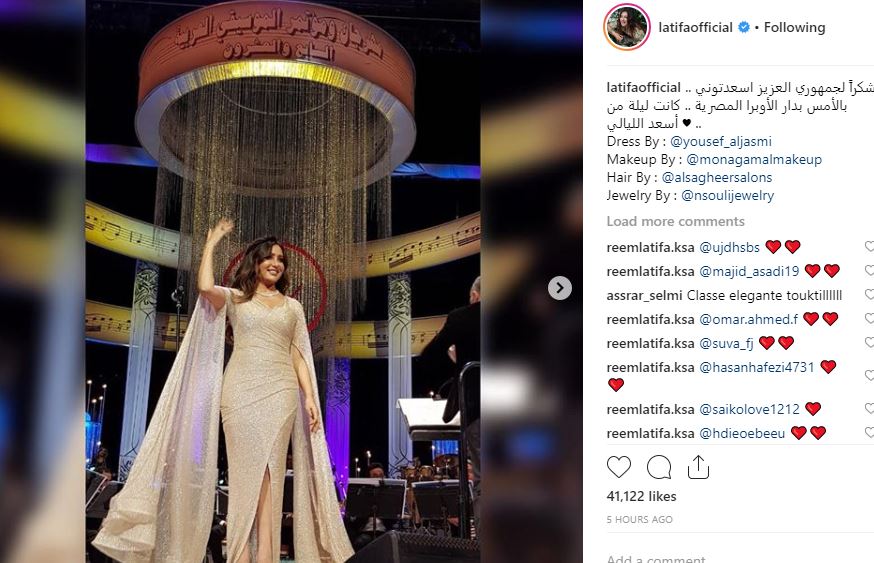Open the @monagamalmakeup profile link
Viewport: 874px width, 563px height.
(754, 159)
